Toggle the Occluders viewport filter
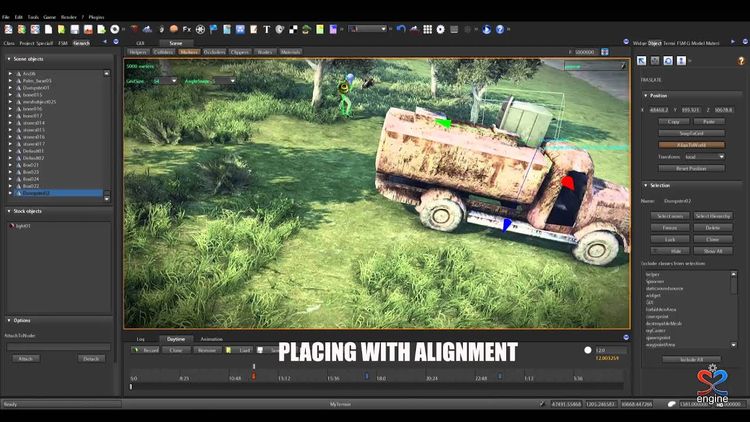The height and width of the screenshot is (422, 750). (214, 52)
